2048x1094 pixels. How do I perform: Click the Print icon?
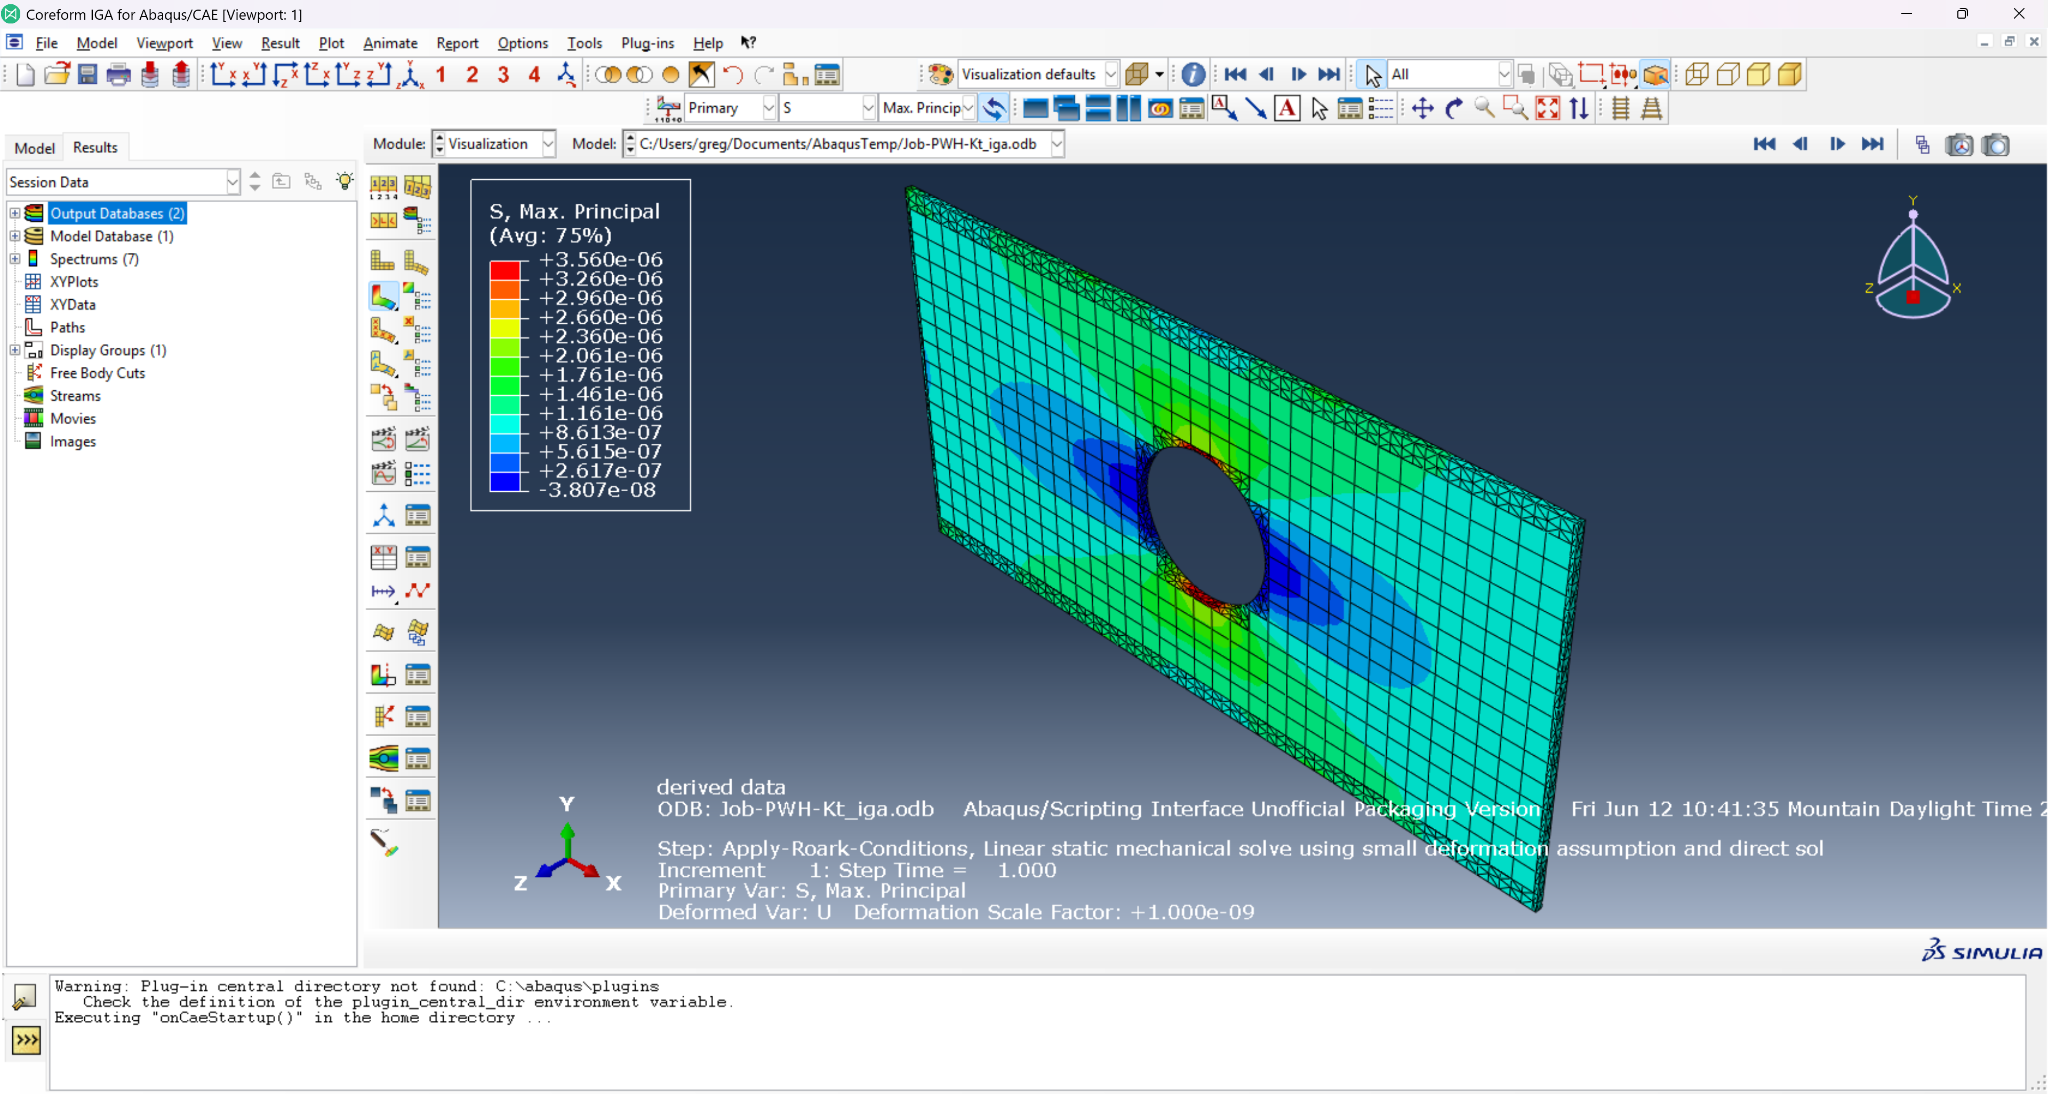tap(118, 74)
